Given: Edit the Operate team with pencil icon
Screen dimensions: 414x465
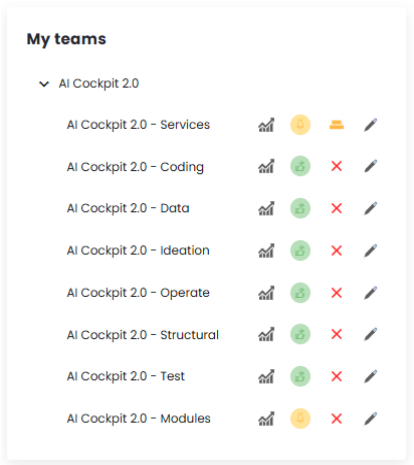Looking at the screenshot, I should 371,293.
